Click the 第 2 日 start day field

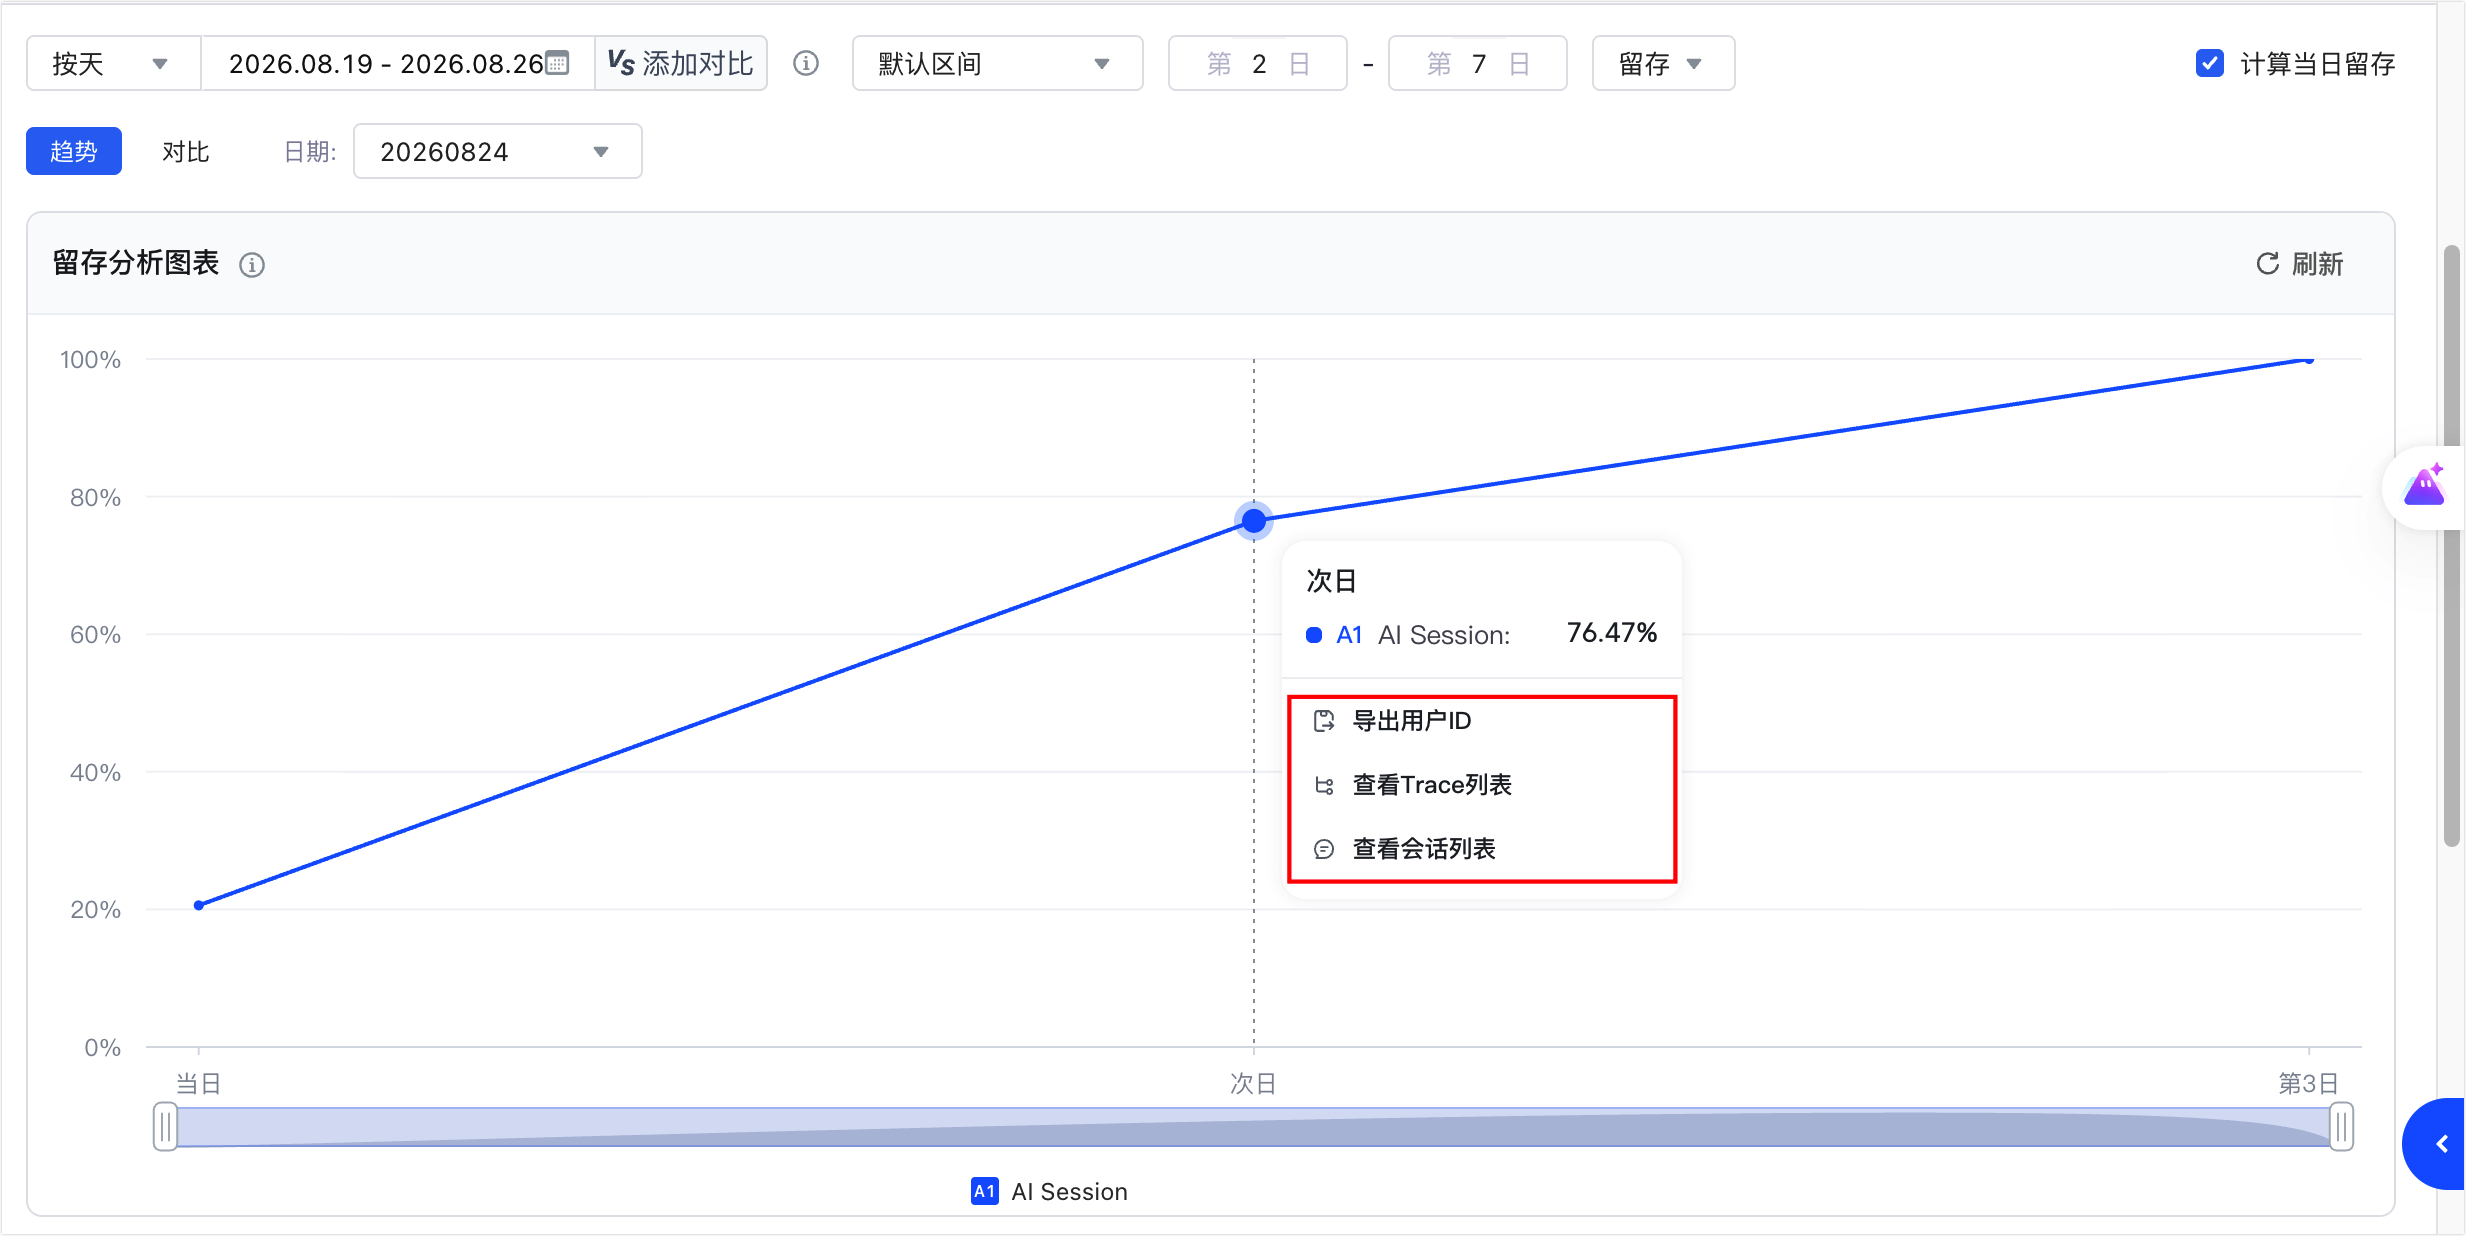(x=1258, y=64)
